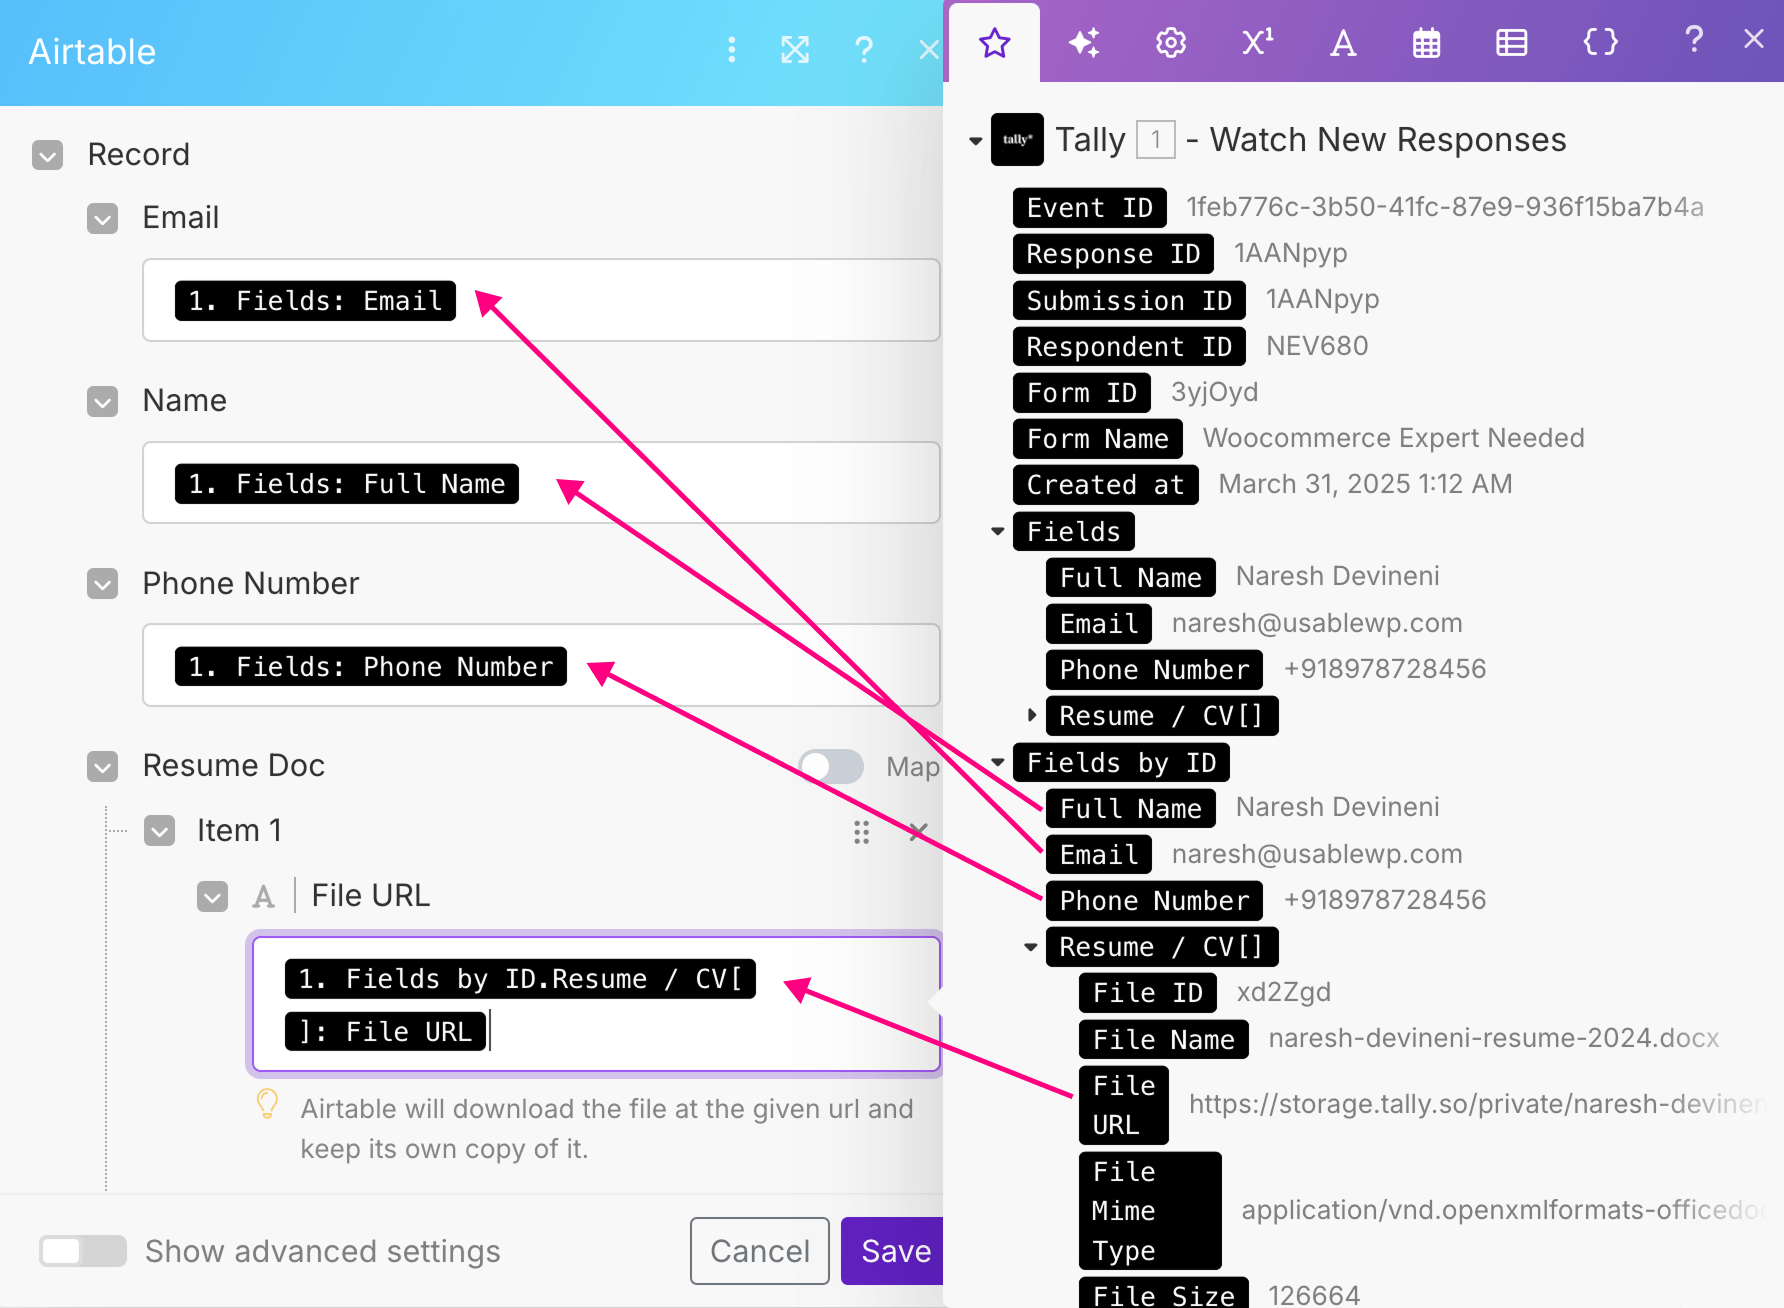This screenshot has width=1784, height=1308.
Task: Open the Airtable module help icon
Action: point(864,50)
